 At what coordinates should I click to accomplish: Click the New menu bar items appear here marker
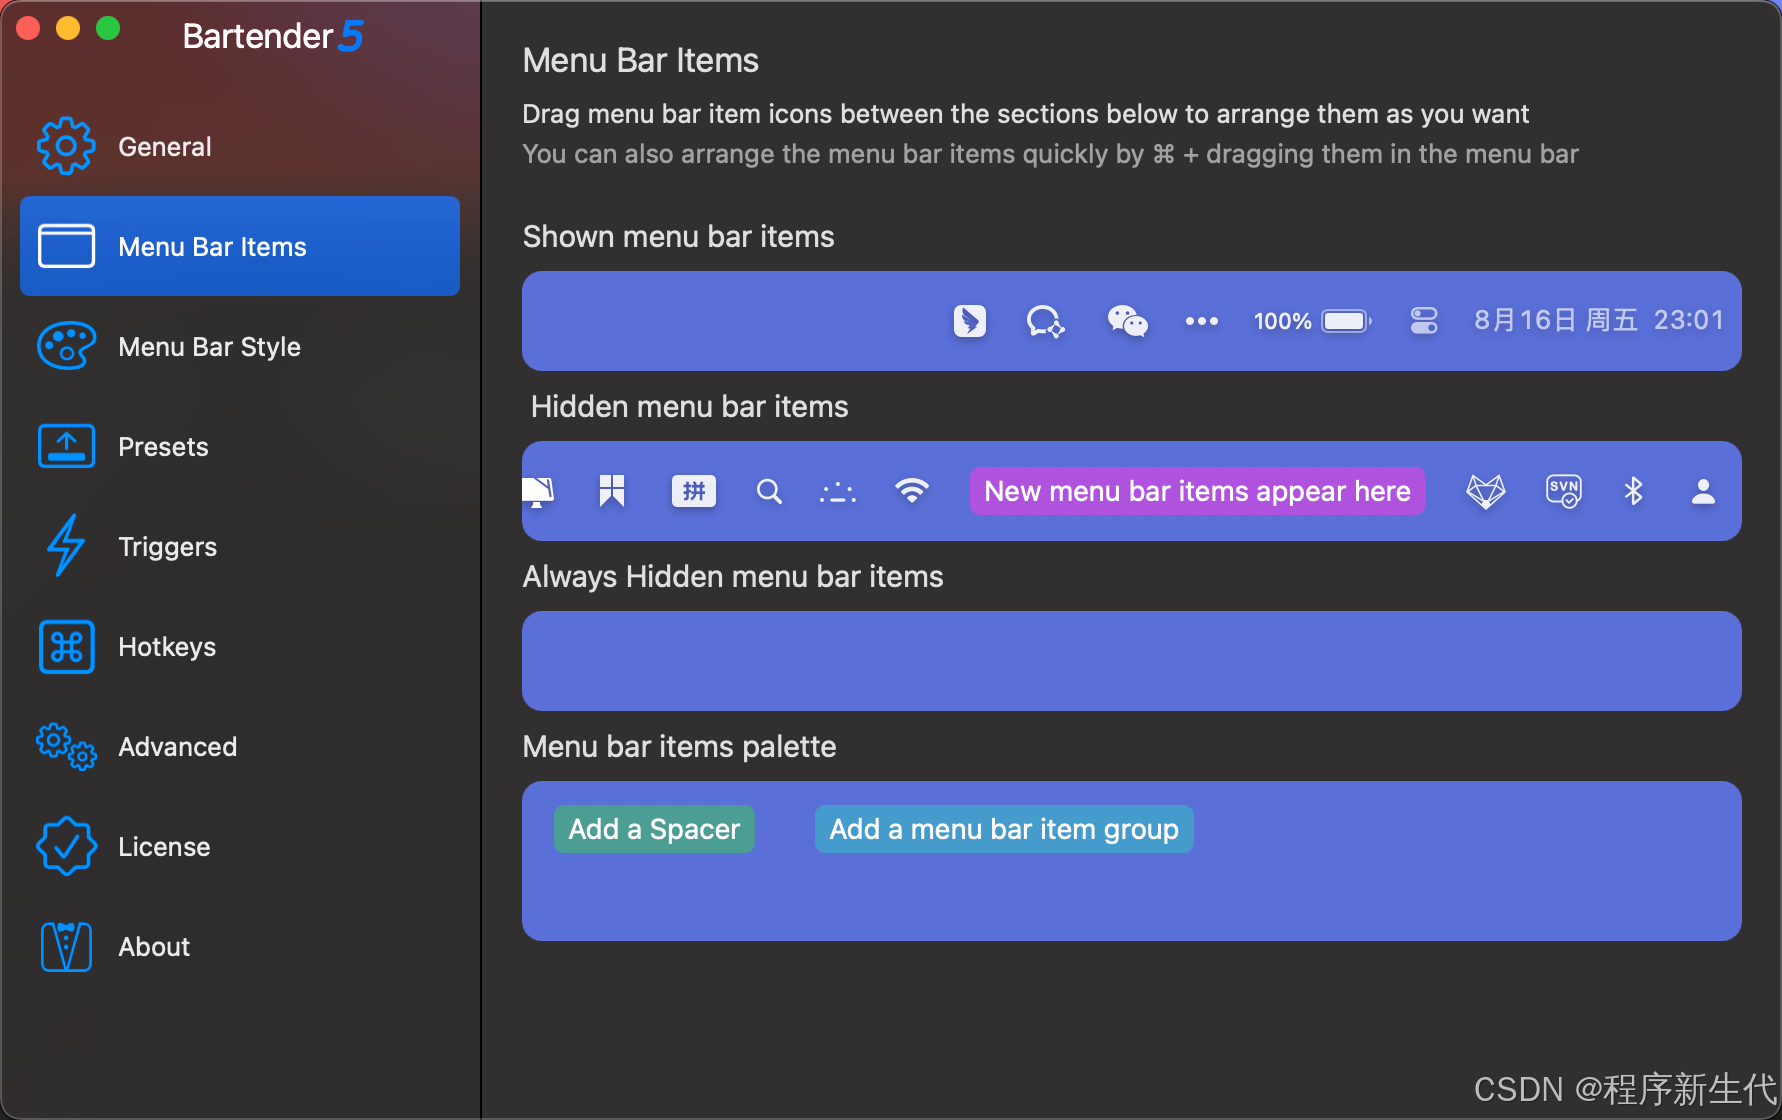(x=1197, y=491)
